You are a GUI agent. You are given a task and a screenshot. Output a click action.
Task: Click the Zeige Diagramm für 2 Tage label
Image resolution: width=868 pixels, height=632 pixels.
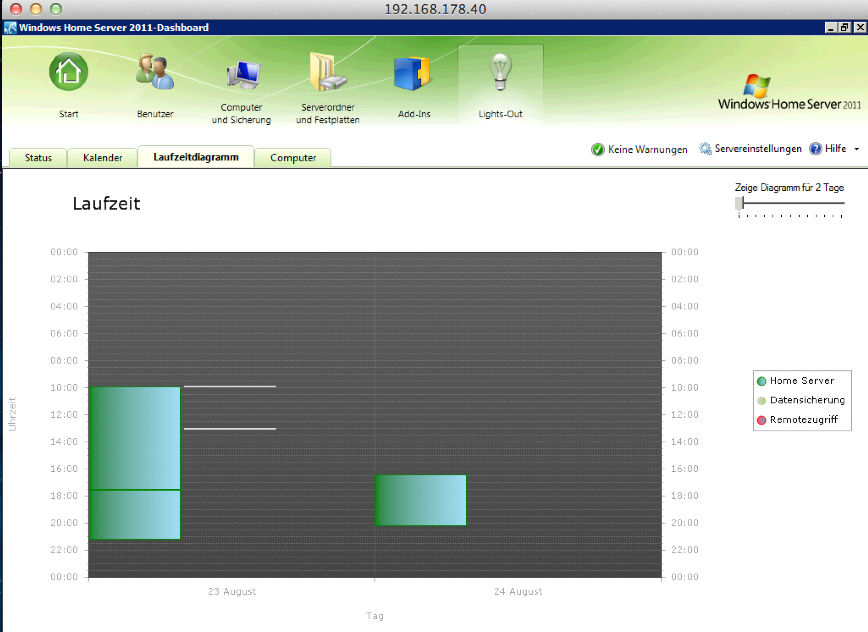click(789, 188)
